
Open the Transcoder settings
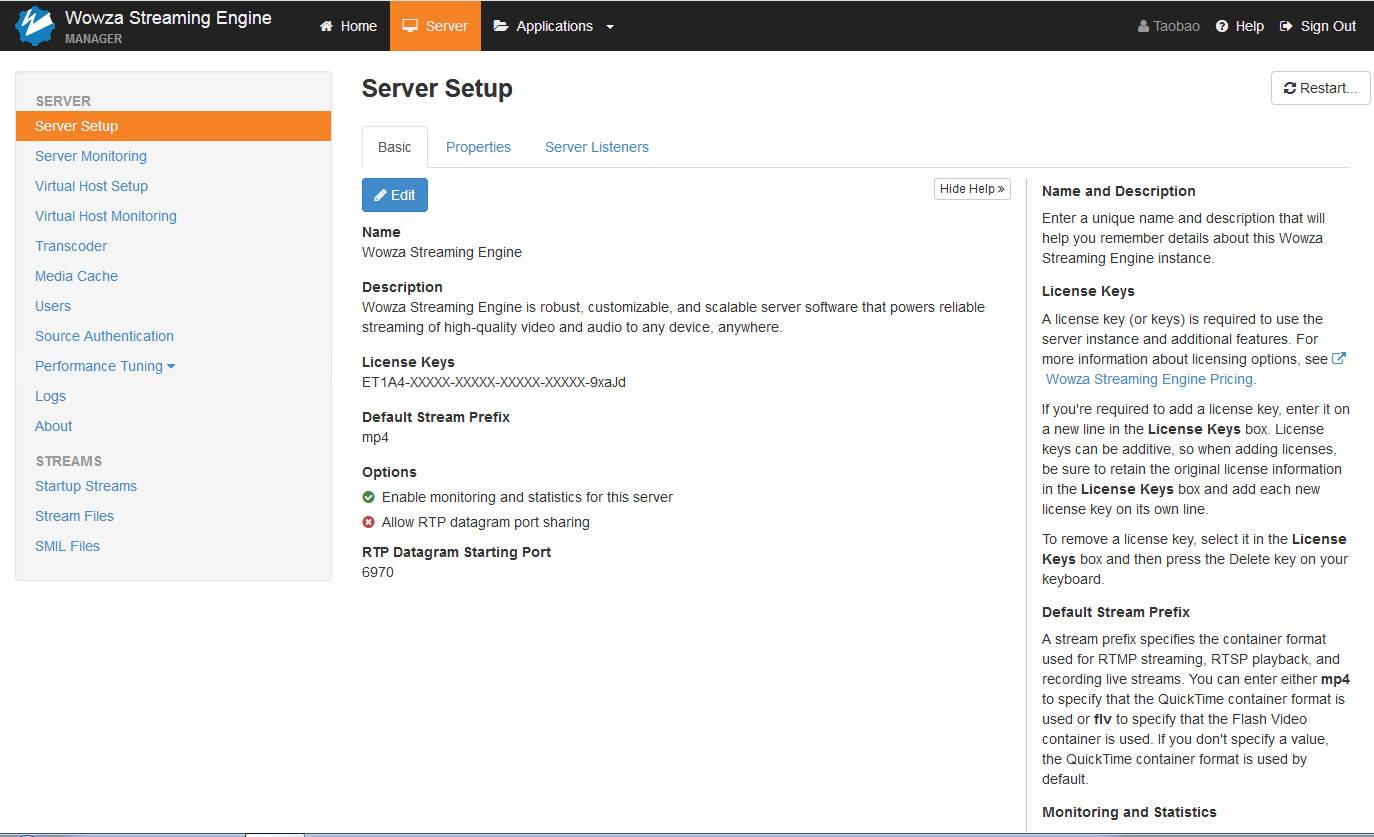tap(71, 246)
